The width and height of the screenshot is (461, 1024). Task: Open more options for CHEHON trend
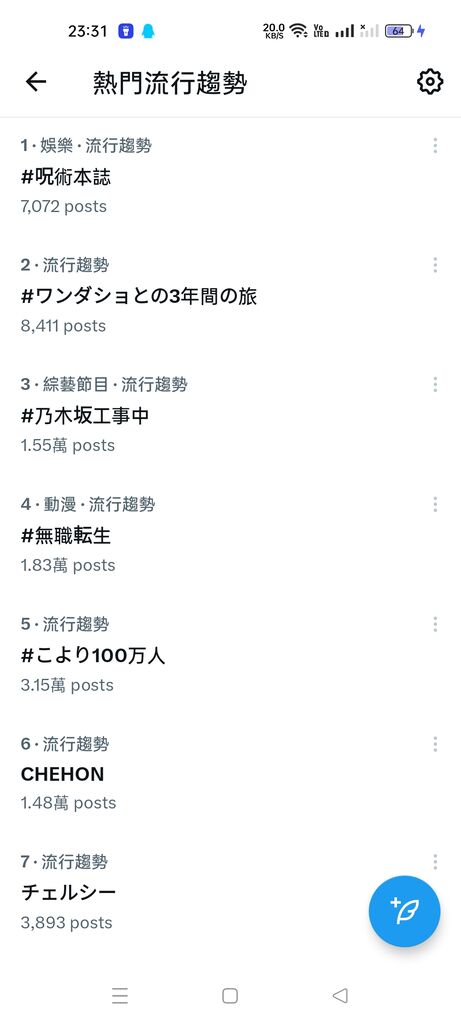coord(435,744)
